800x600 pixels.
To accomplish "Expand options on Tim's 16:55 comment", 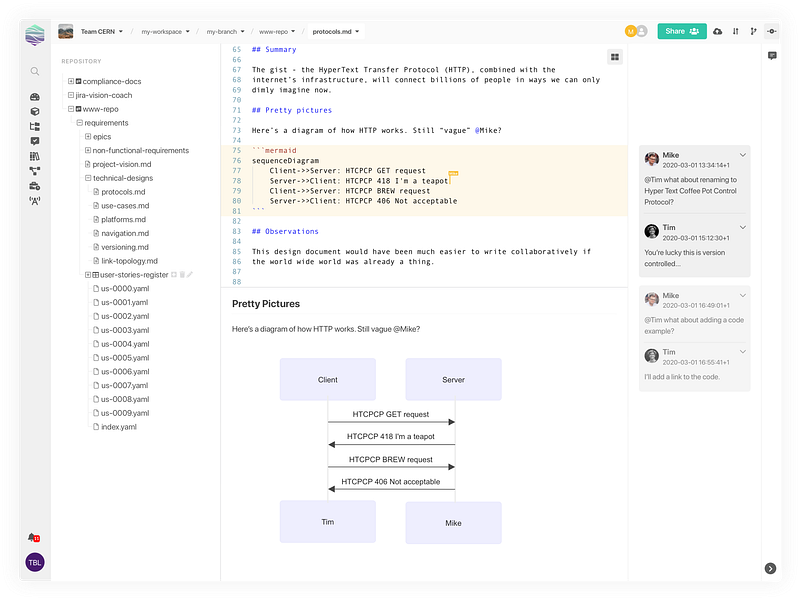I will (743, 352).
